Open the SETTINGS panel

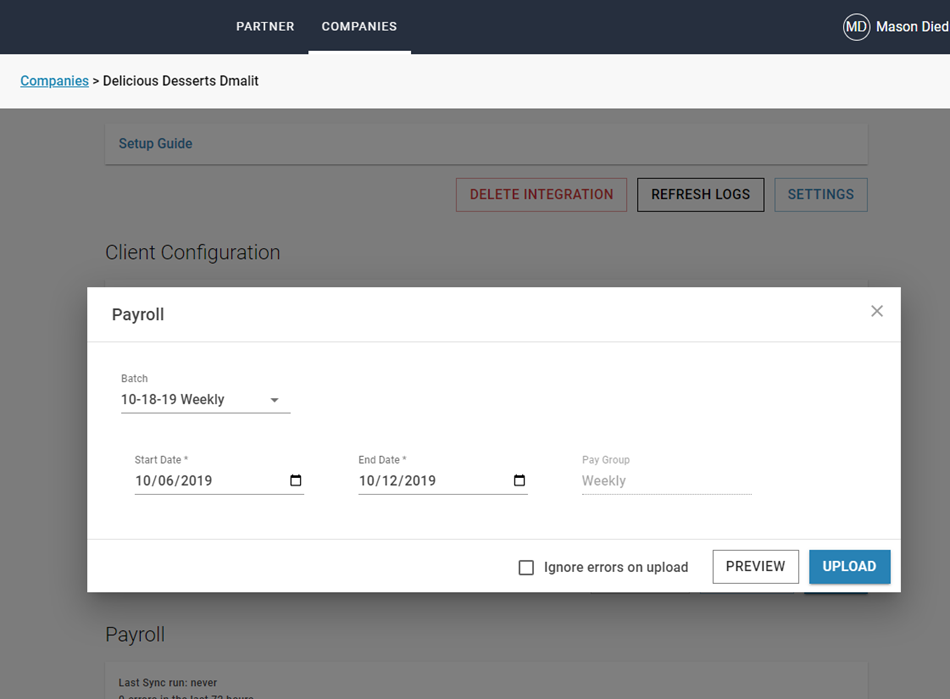point(820,194)
